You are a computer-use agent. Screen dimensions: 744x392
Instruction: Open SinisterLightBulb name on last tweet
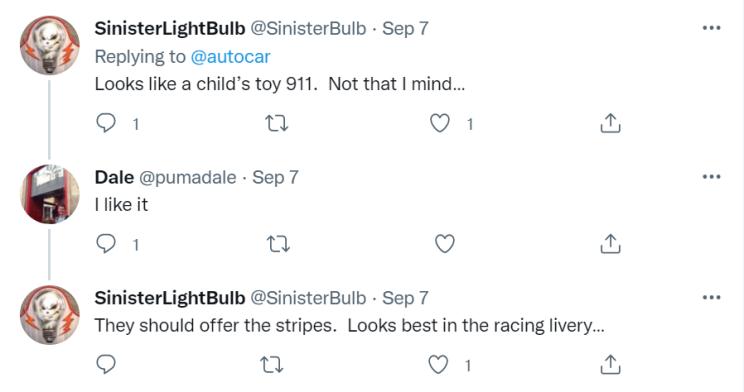[x=169, y=298]
